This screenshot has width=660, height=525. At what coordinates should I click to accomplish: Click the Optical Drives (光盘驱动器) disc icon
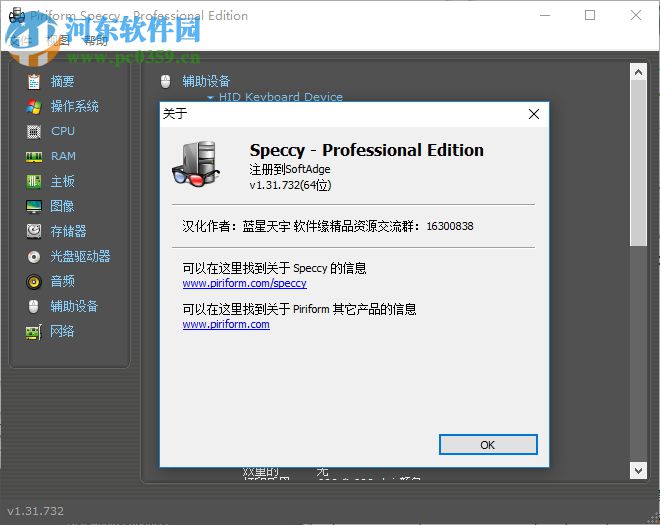pos(34,256)
